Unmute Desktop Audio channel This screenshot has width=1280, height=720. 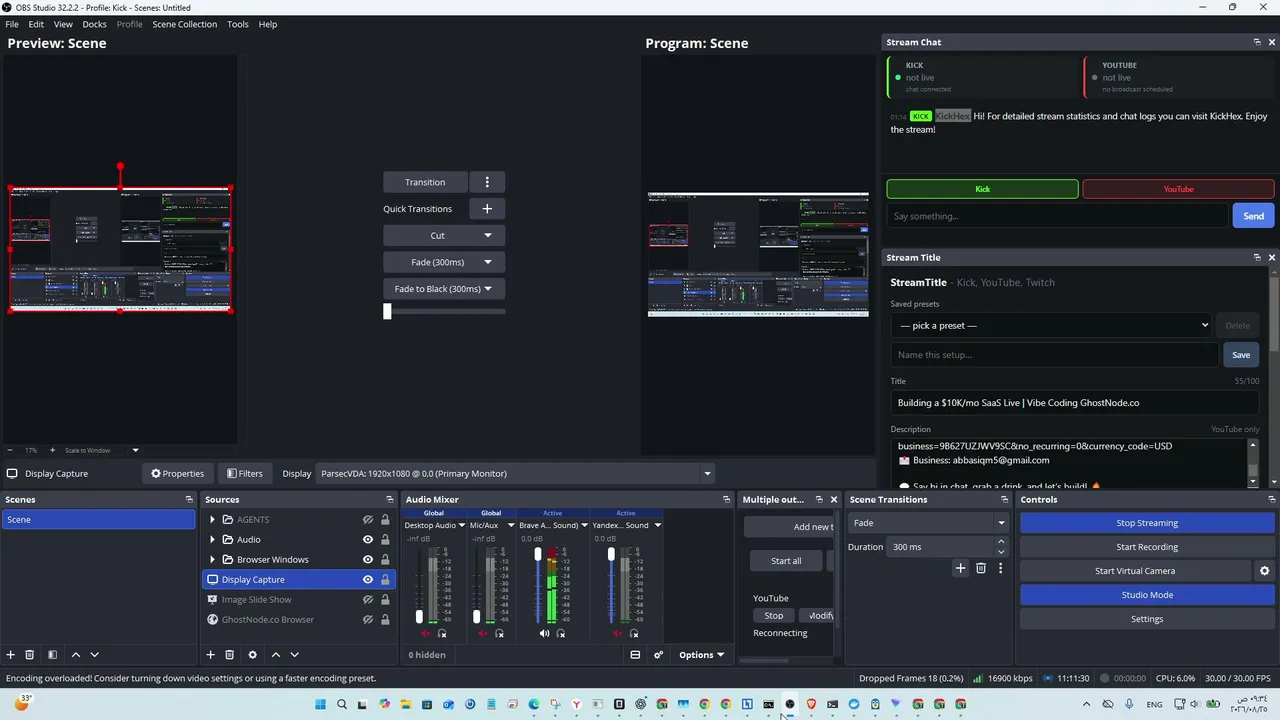[x=427, y=634]
